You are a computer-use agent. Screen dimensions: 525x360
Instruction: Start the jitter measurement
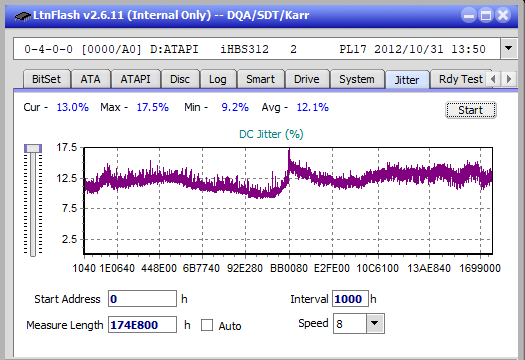[x=470, y=110]
